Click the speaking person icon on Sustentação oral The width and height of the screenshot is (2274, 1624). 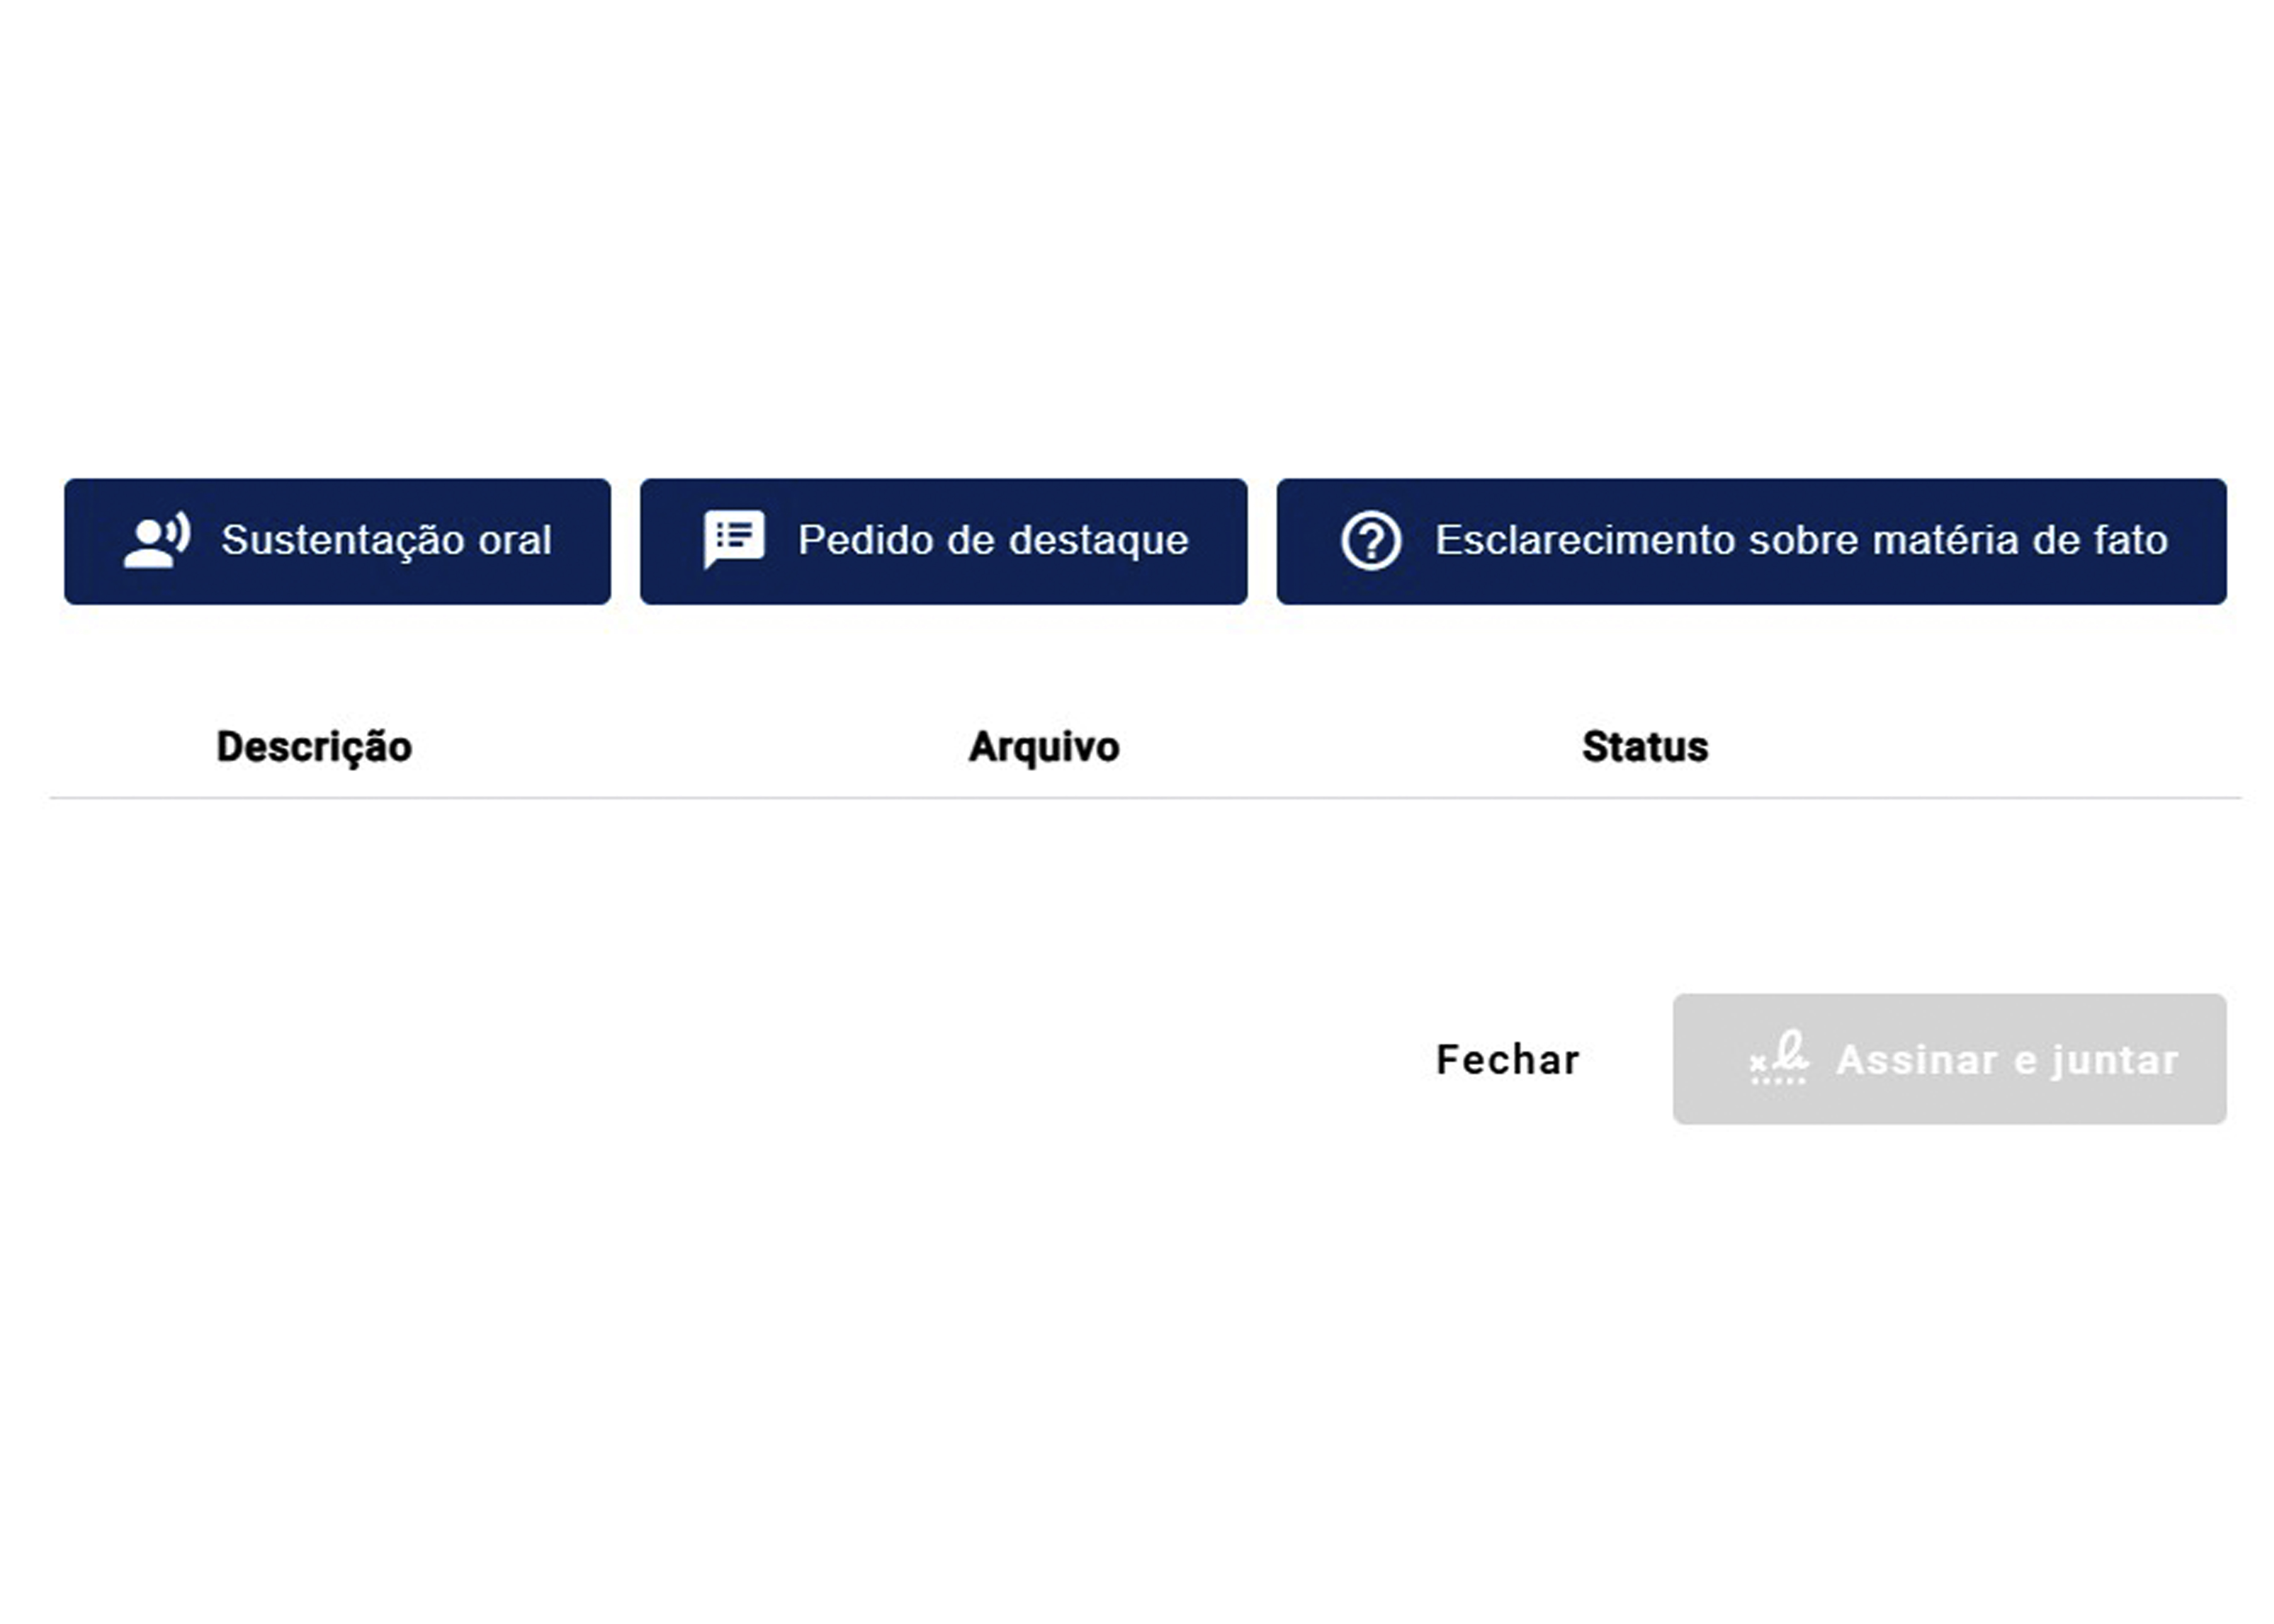click(x=156, y=541)
